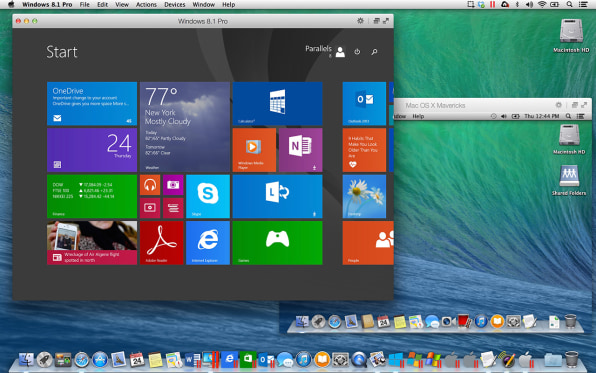The height and width of the screenshot is (373, 596).
Task: Open the Games tile
Action: coord(277,243)
